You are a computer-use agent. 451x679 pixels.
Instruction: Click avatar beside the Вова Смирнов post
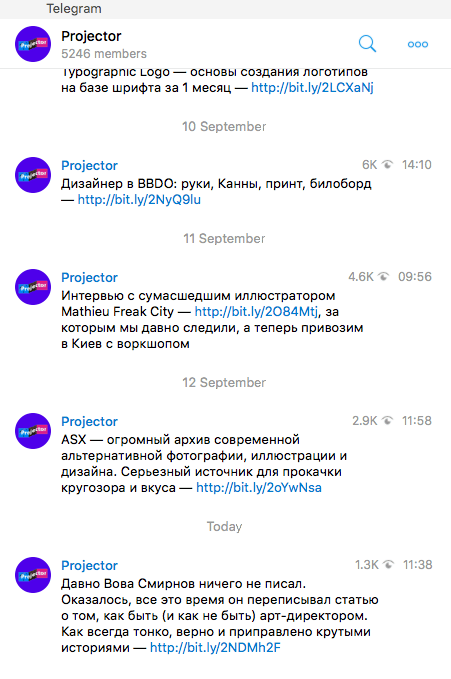pyautogui.click(x=33, y=575)
